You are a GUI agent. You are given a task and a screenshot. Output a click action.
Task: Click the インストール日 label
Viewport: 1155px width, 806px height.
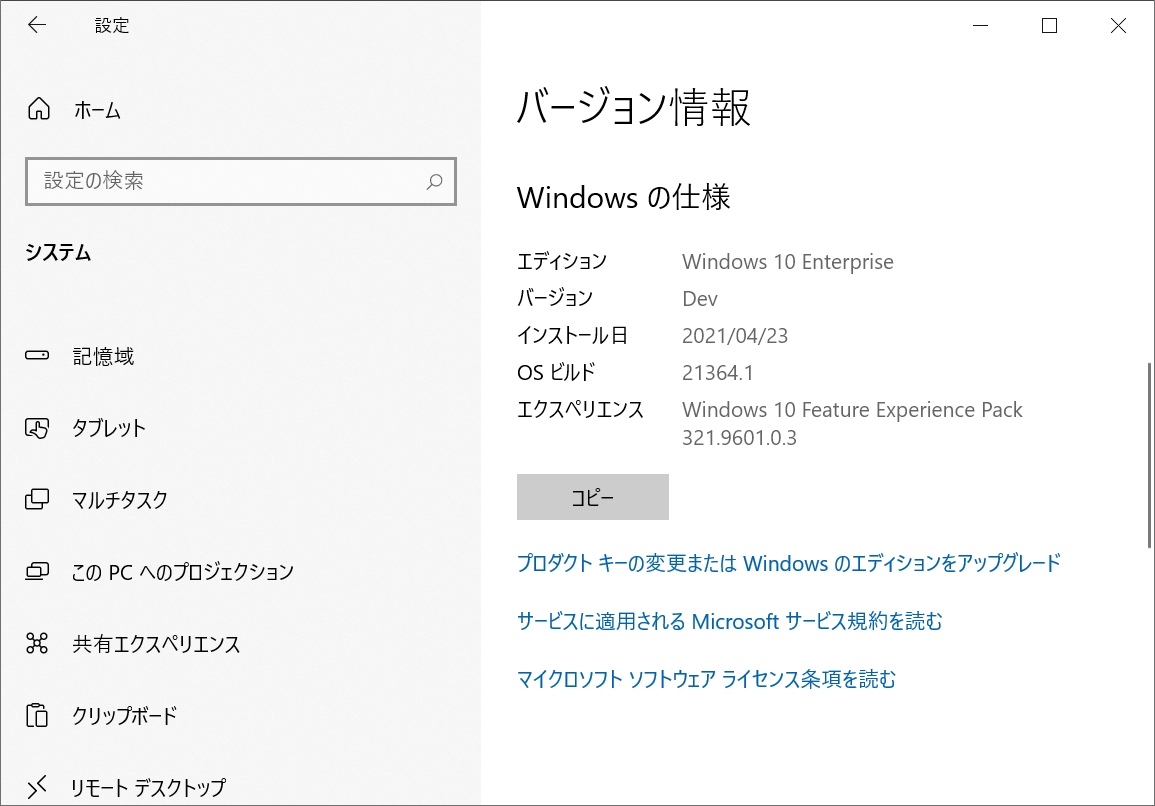coord(572,336)
